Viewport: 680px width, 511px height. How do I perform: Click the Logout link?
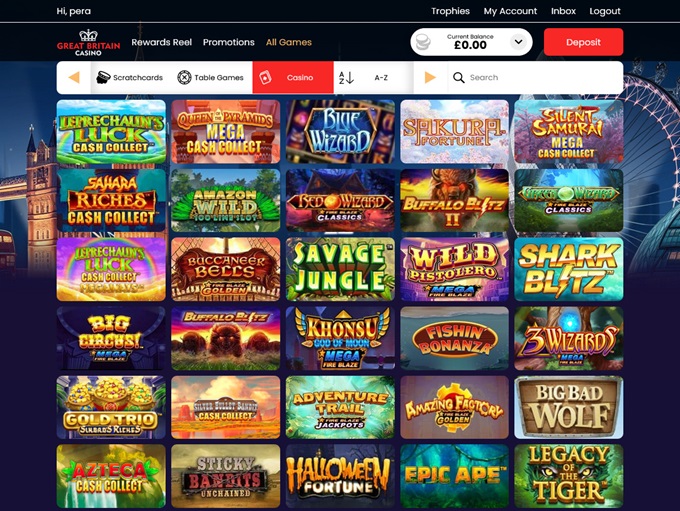(605, 11)
